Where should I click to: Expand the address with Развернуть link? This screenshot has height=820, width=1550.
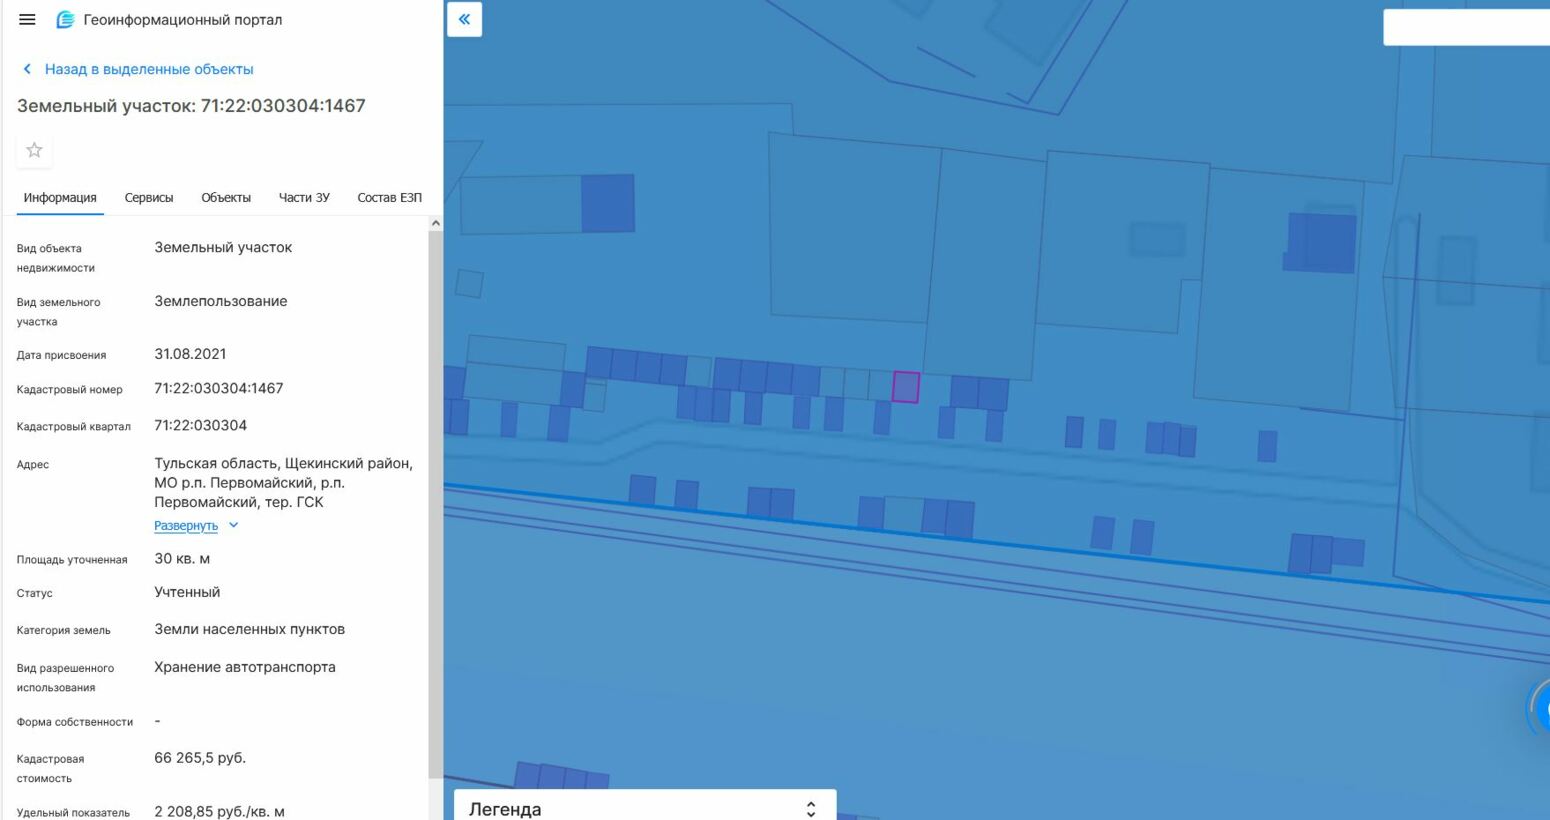point(186,525)
